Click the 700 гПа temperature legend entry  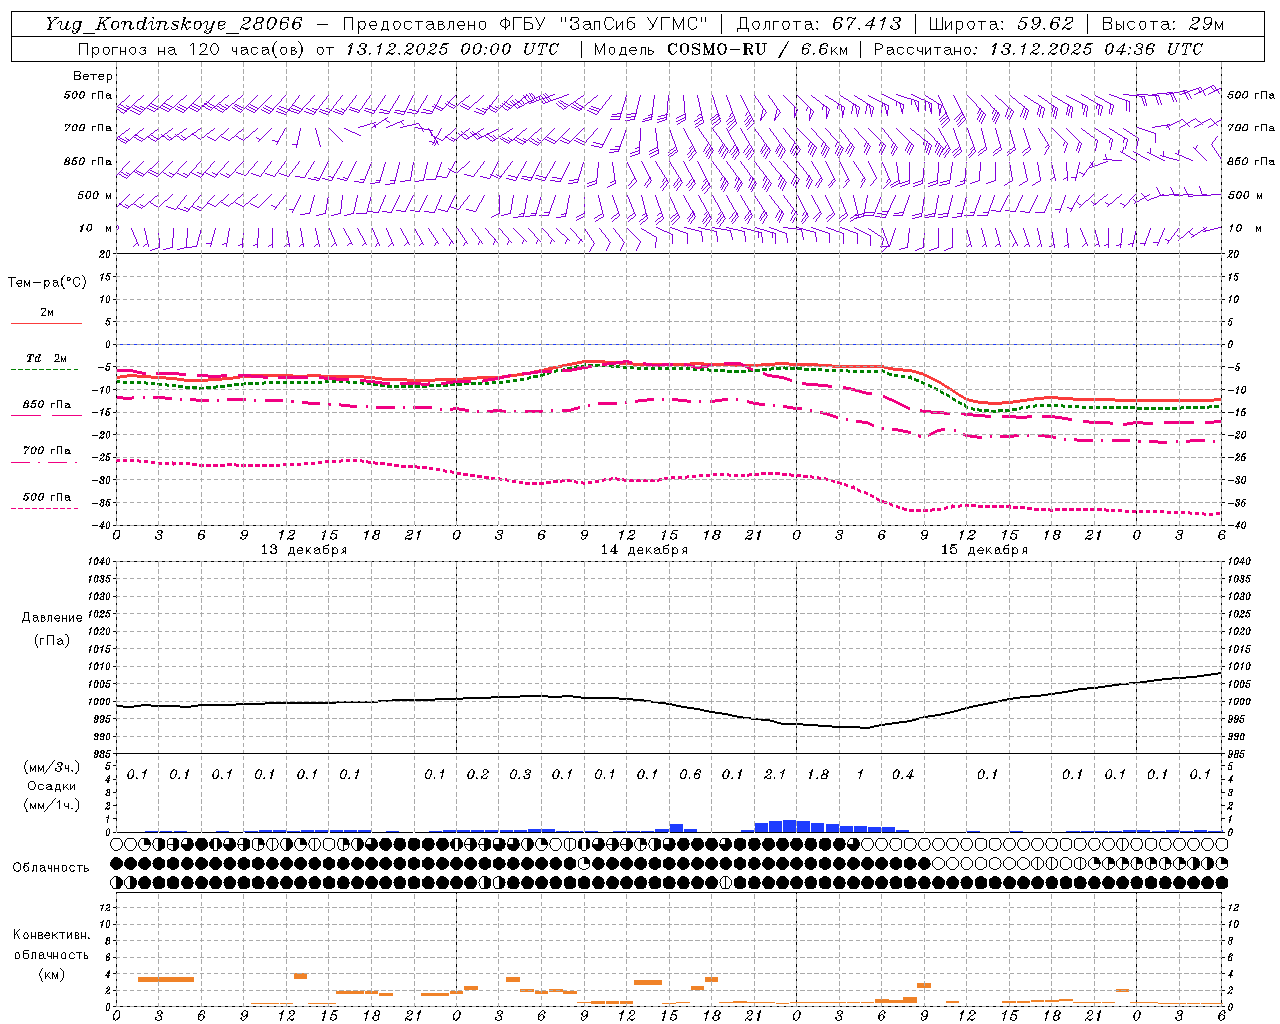point(47,451)
